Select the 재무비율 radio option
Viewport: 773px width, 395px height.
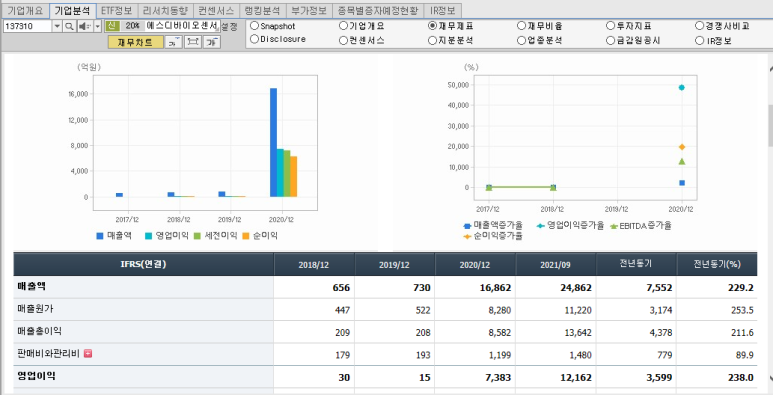522,25
